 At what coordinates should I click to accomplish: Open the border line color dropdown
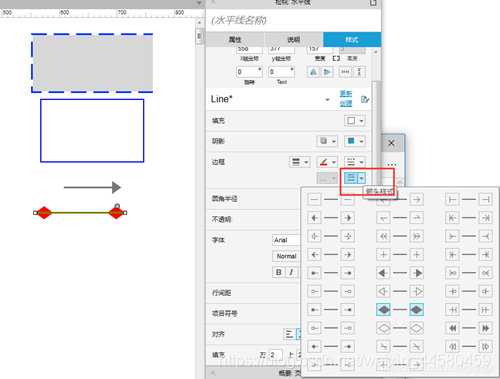(327, 162)
